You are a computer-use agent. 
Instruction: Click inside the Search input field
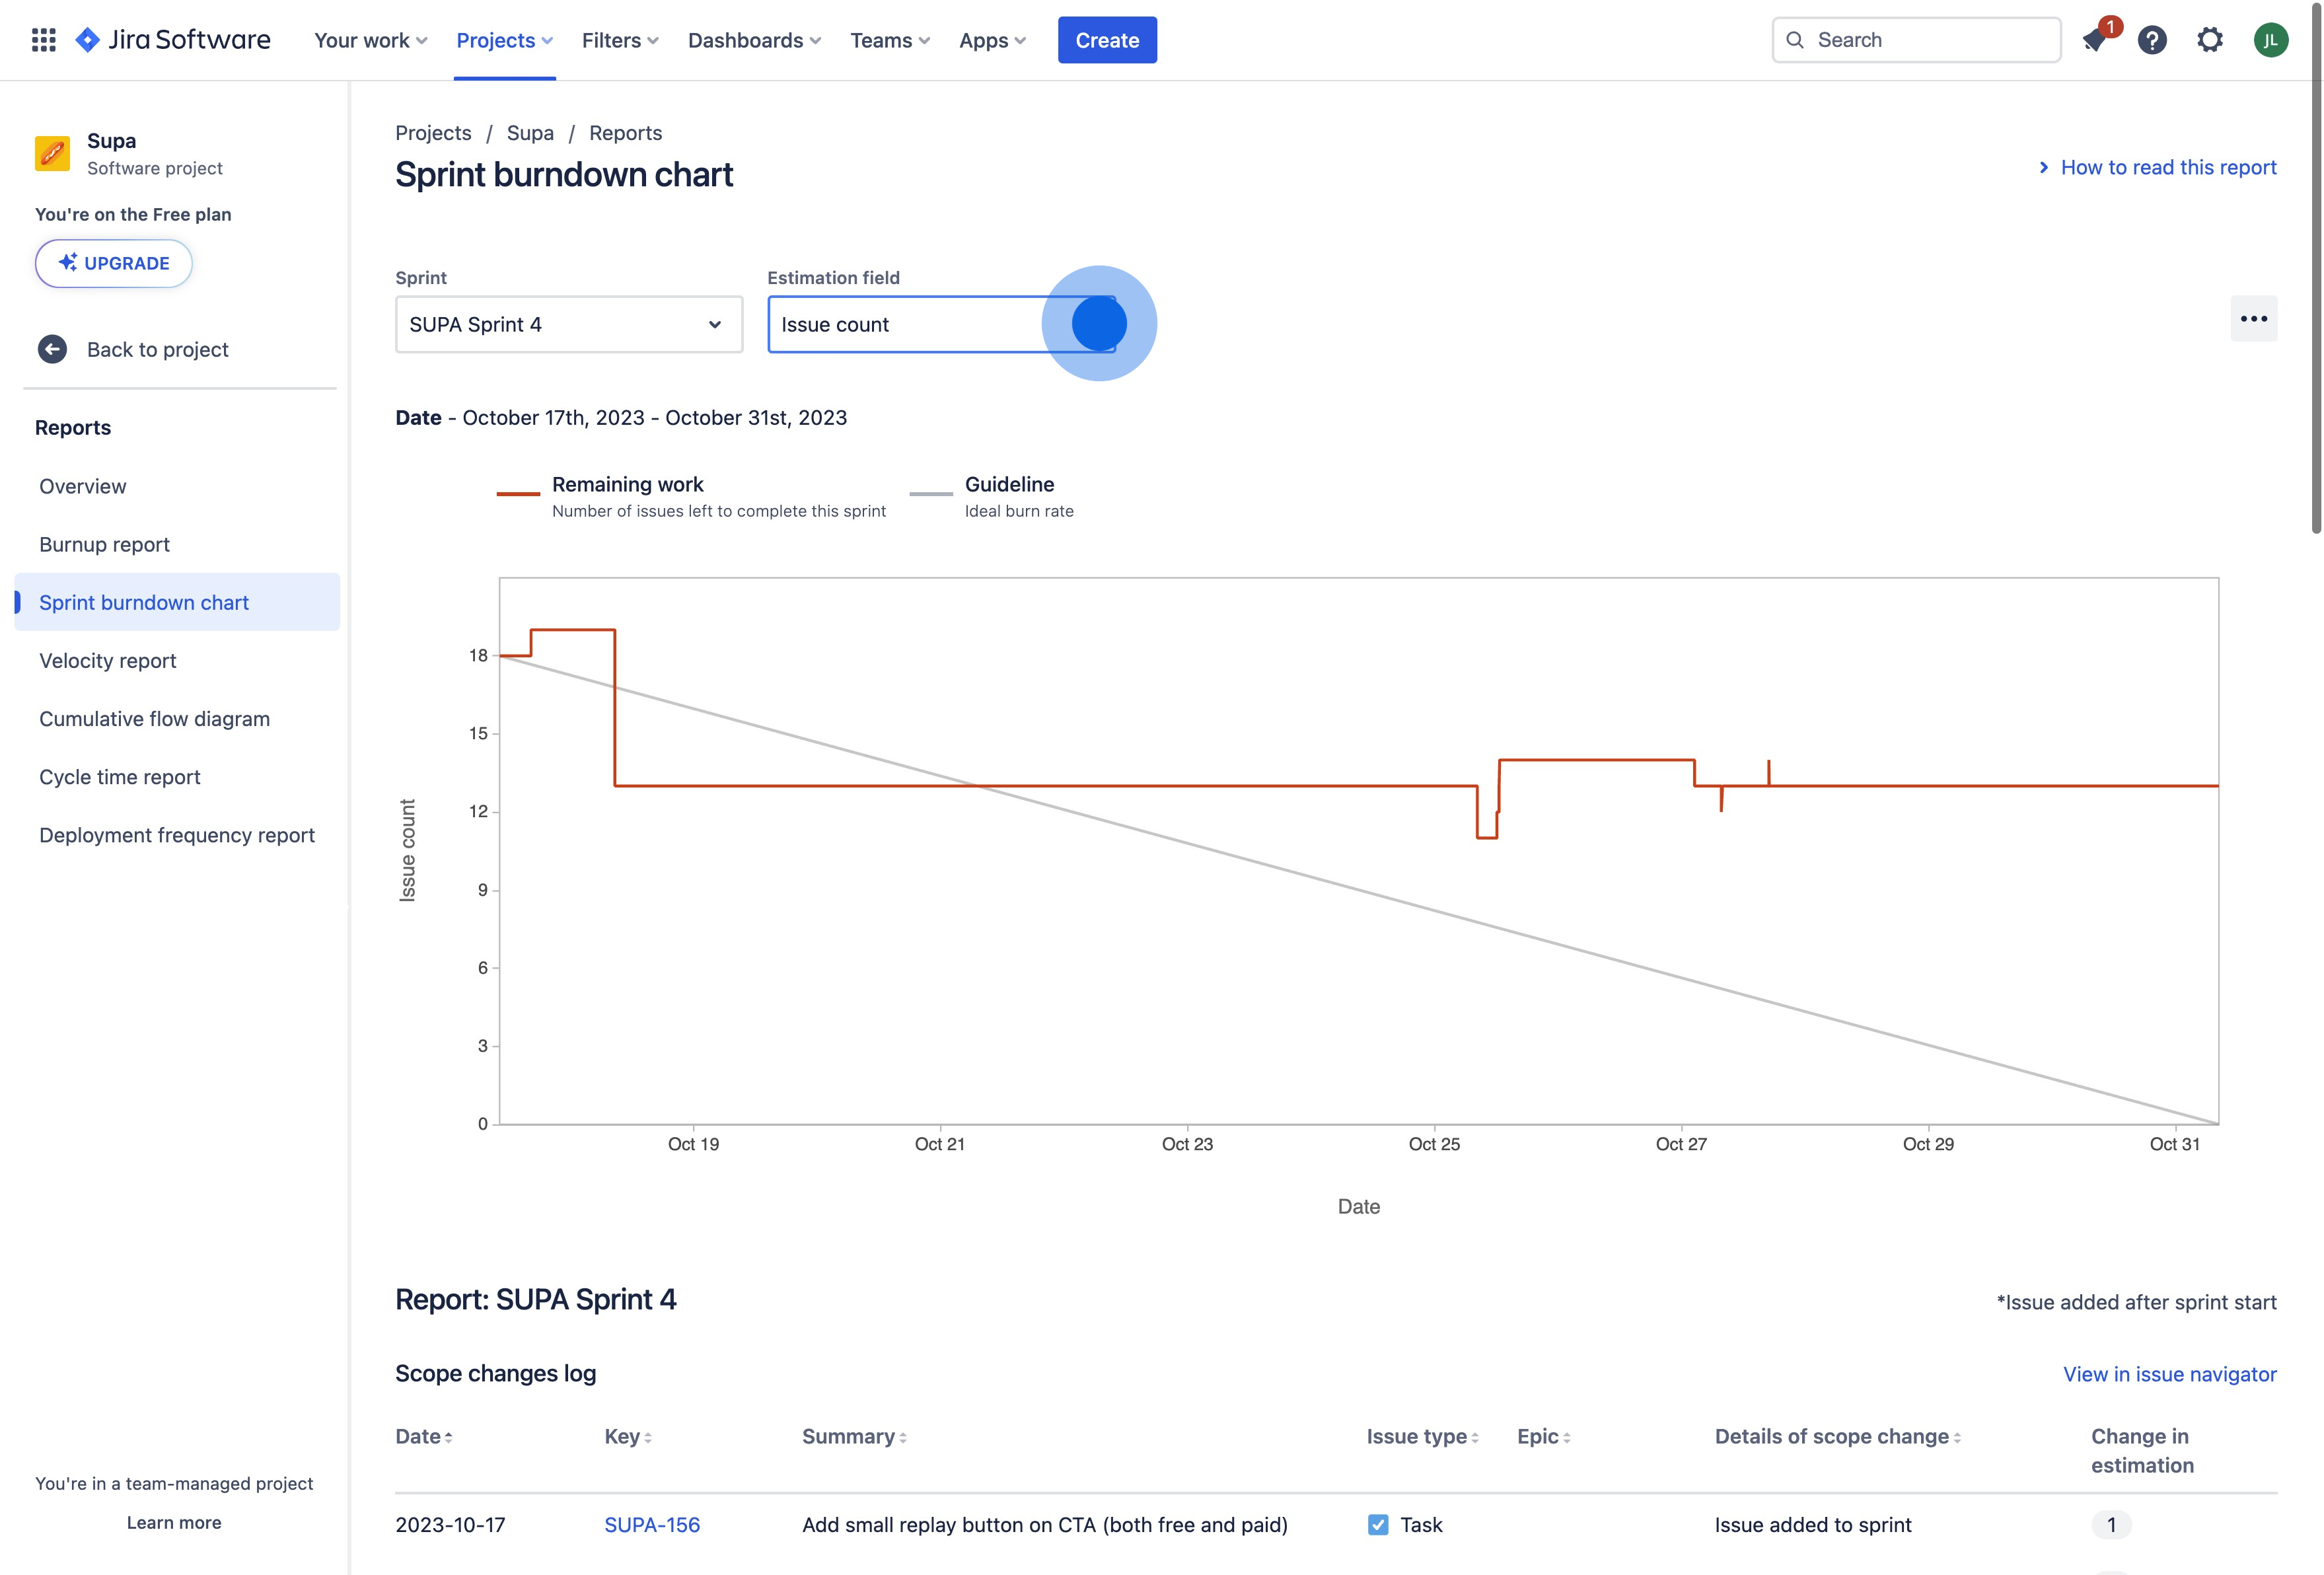tap(1916, 40)
